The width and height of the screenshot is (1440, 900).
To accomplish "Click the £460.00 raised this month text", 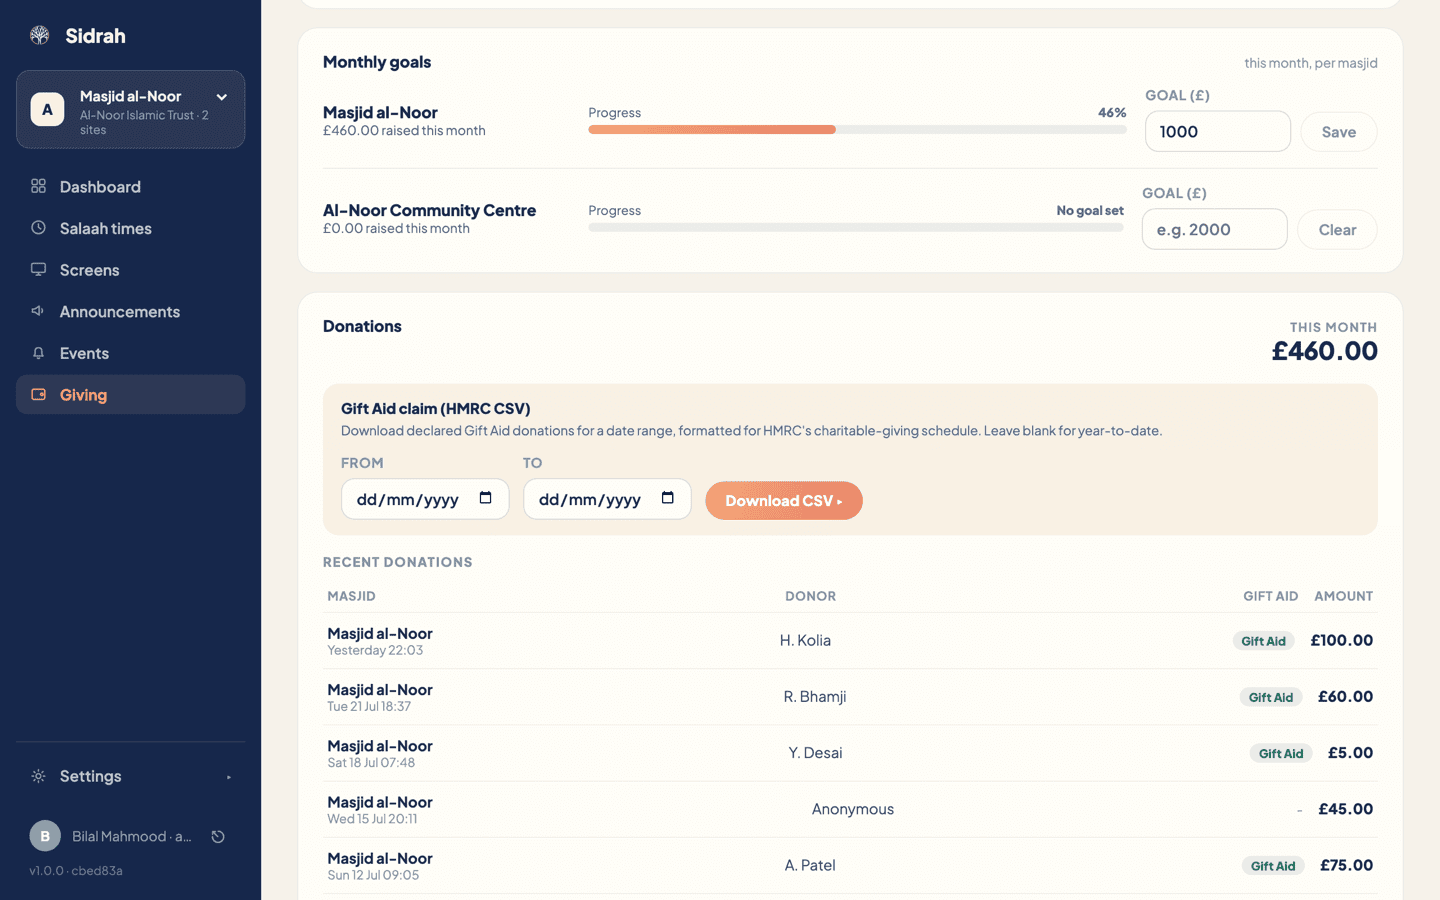I will click(x=404, y=131).
